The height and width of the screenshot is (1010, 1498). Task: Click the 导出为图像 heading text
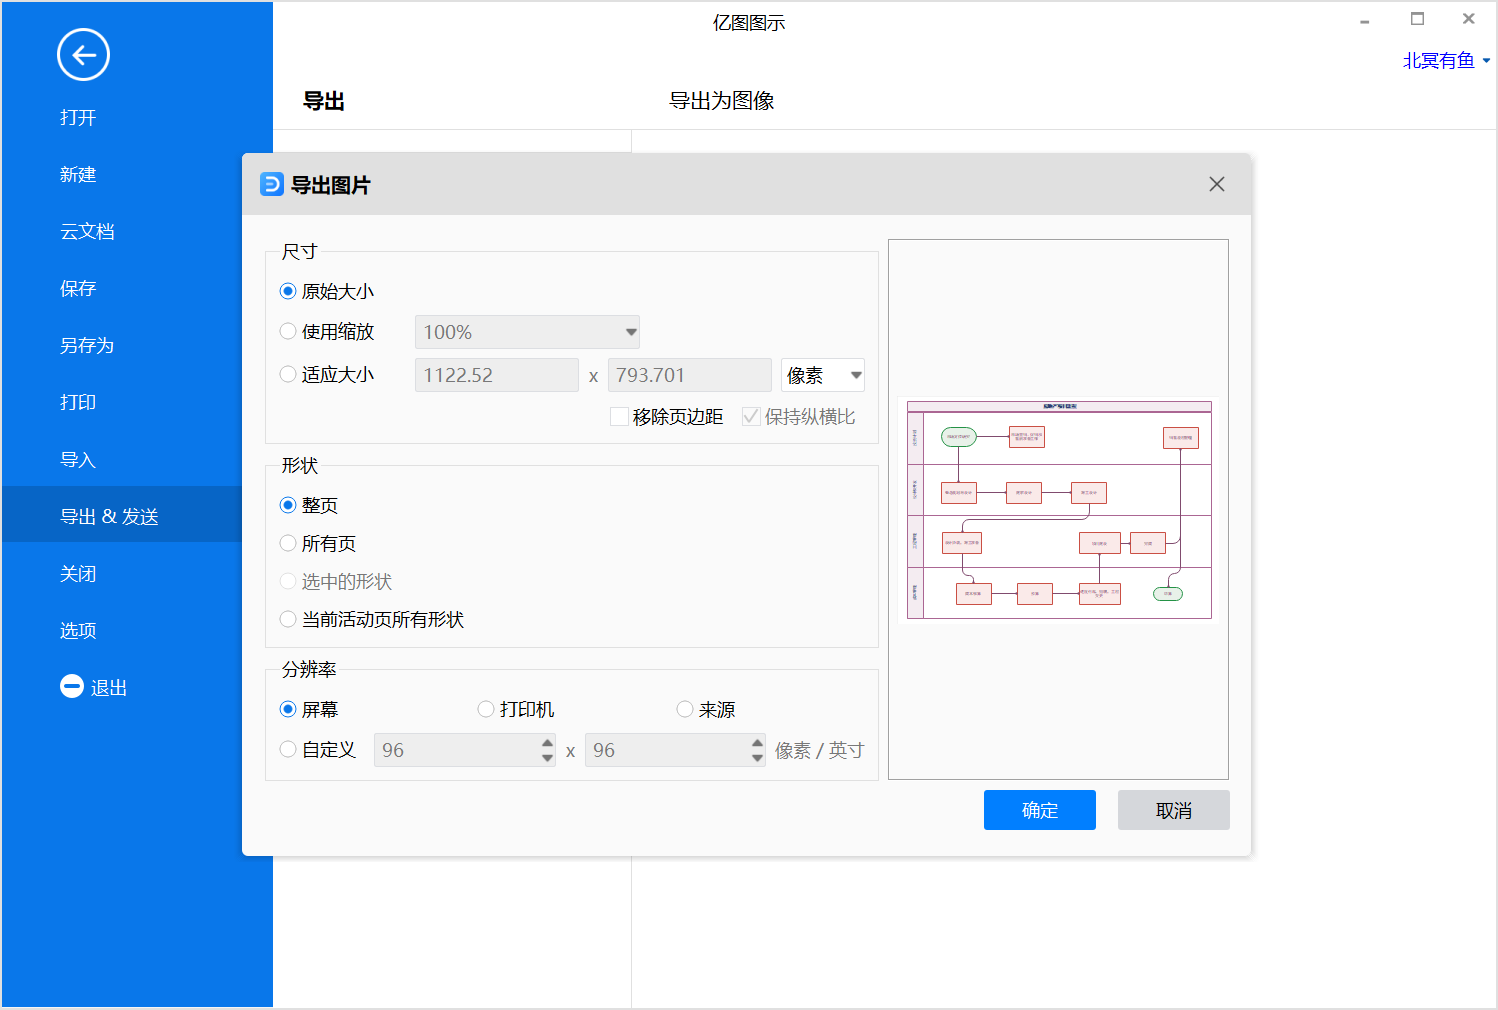(x=722, y=101)
